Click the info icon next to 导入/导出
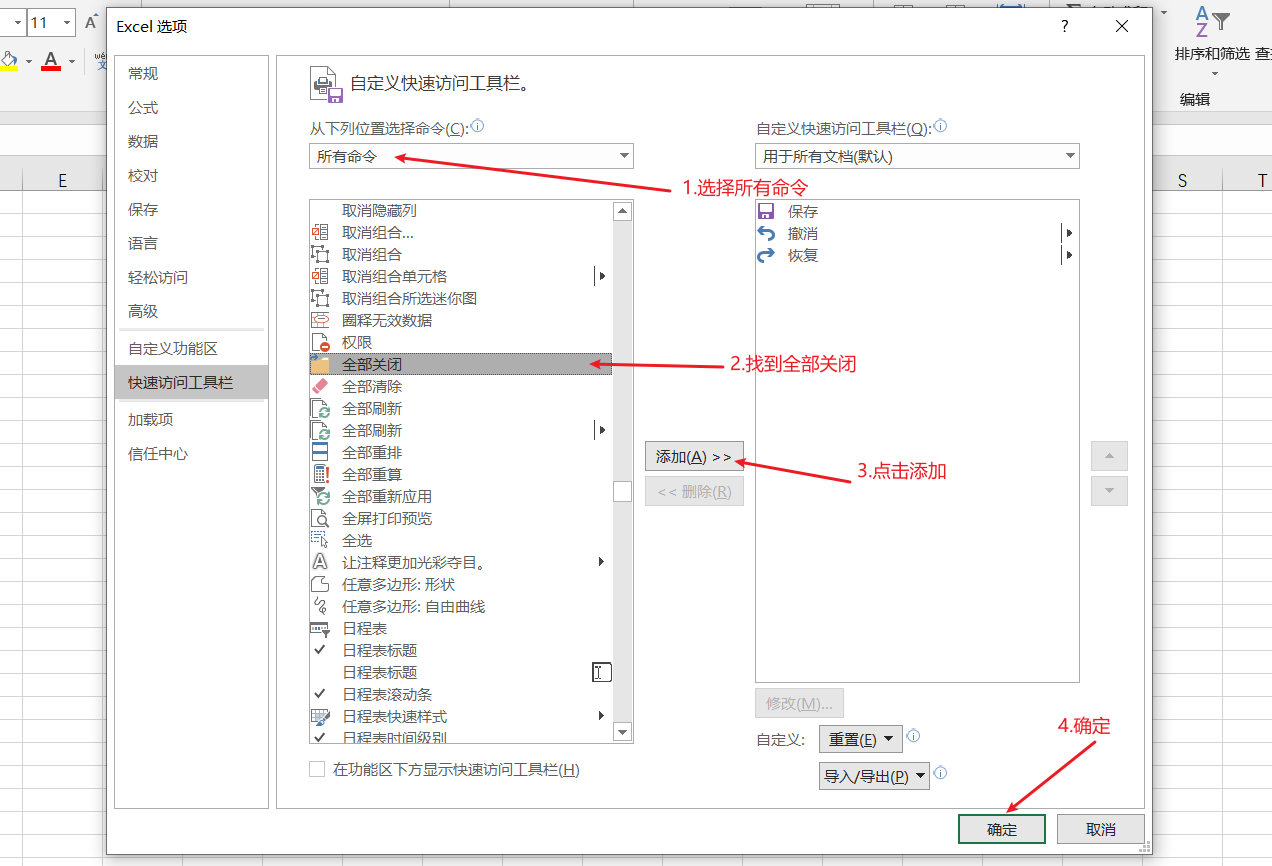The width and height of the screenshot is (1272, 866). (940, 774)
